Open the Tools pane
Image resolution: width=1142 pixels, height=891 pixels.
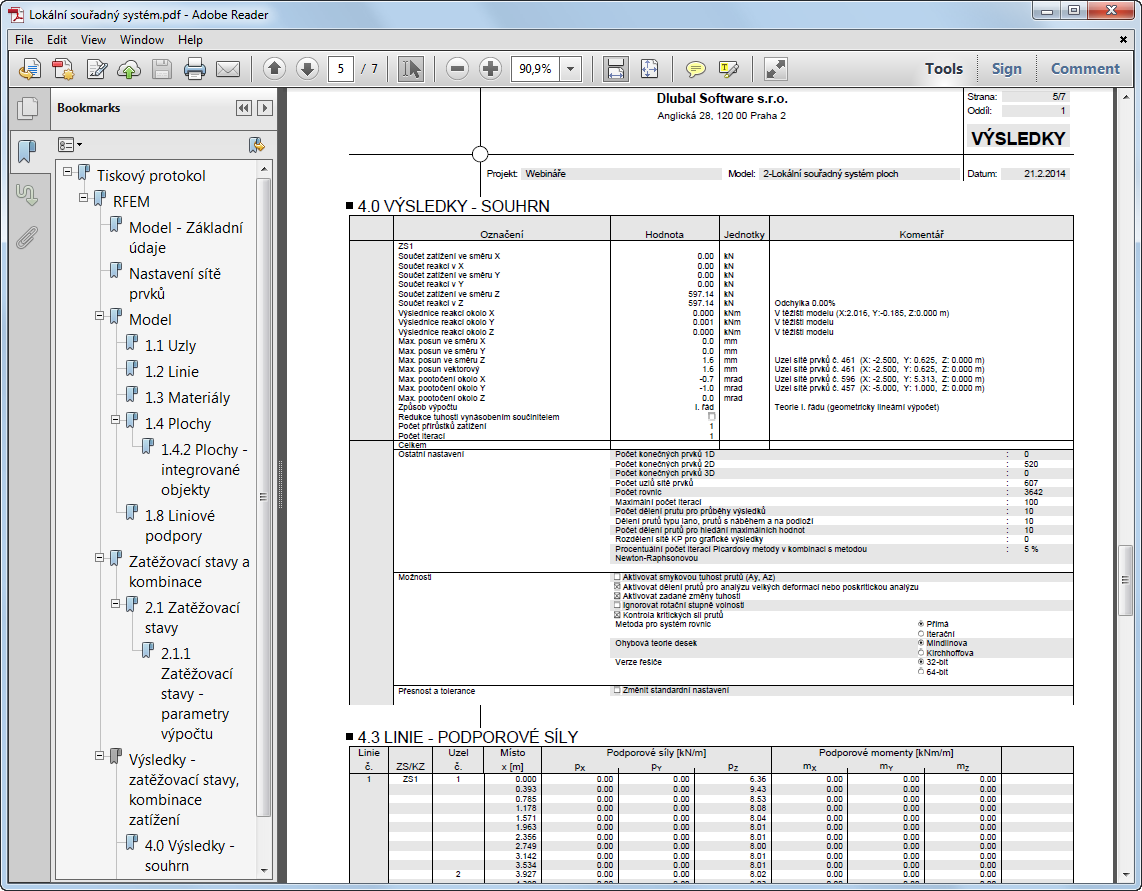(x=944, y=68)
